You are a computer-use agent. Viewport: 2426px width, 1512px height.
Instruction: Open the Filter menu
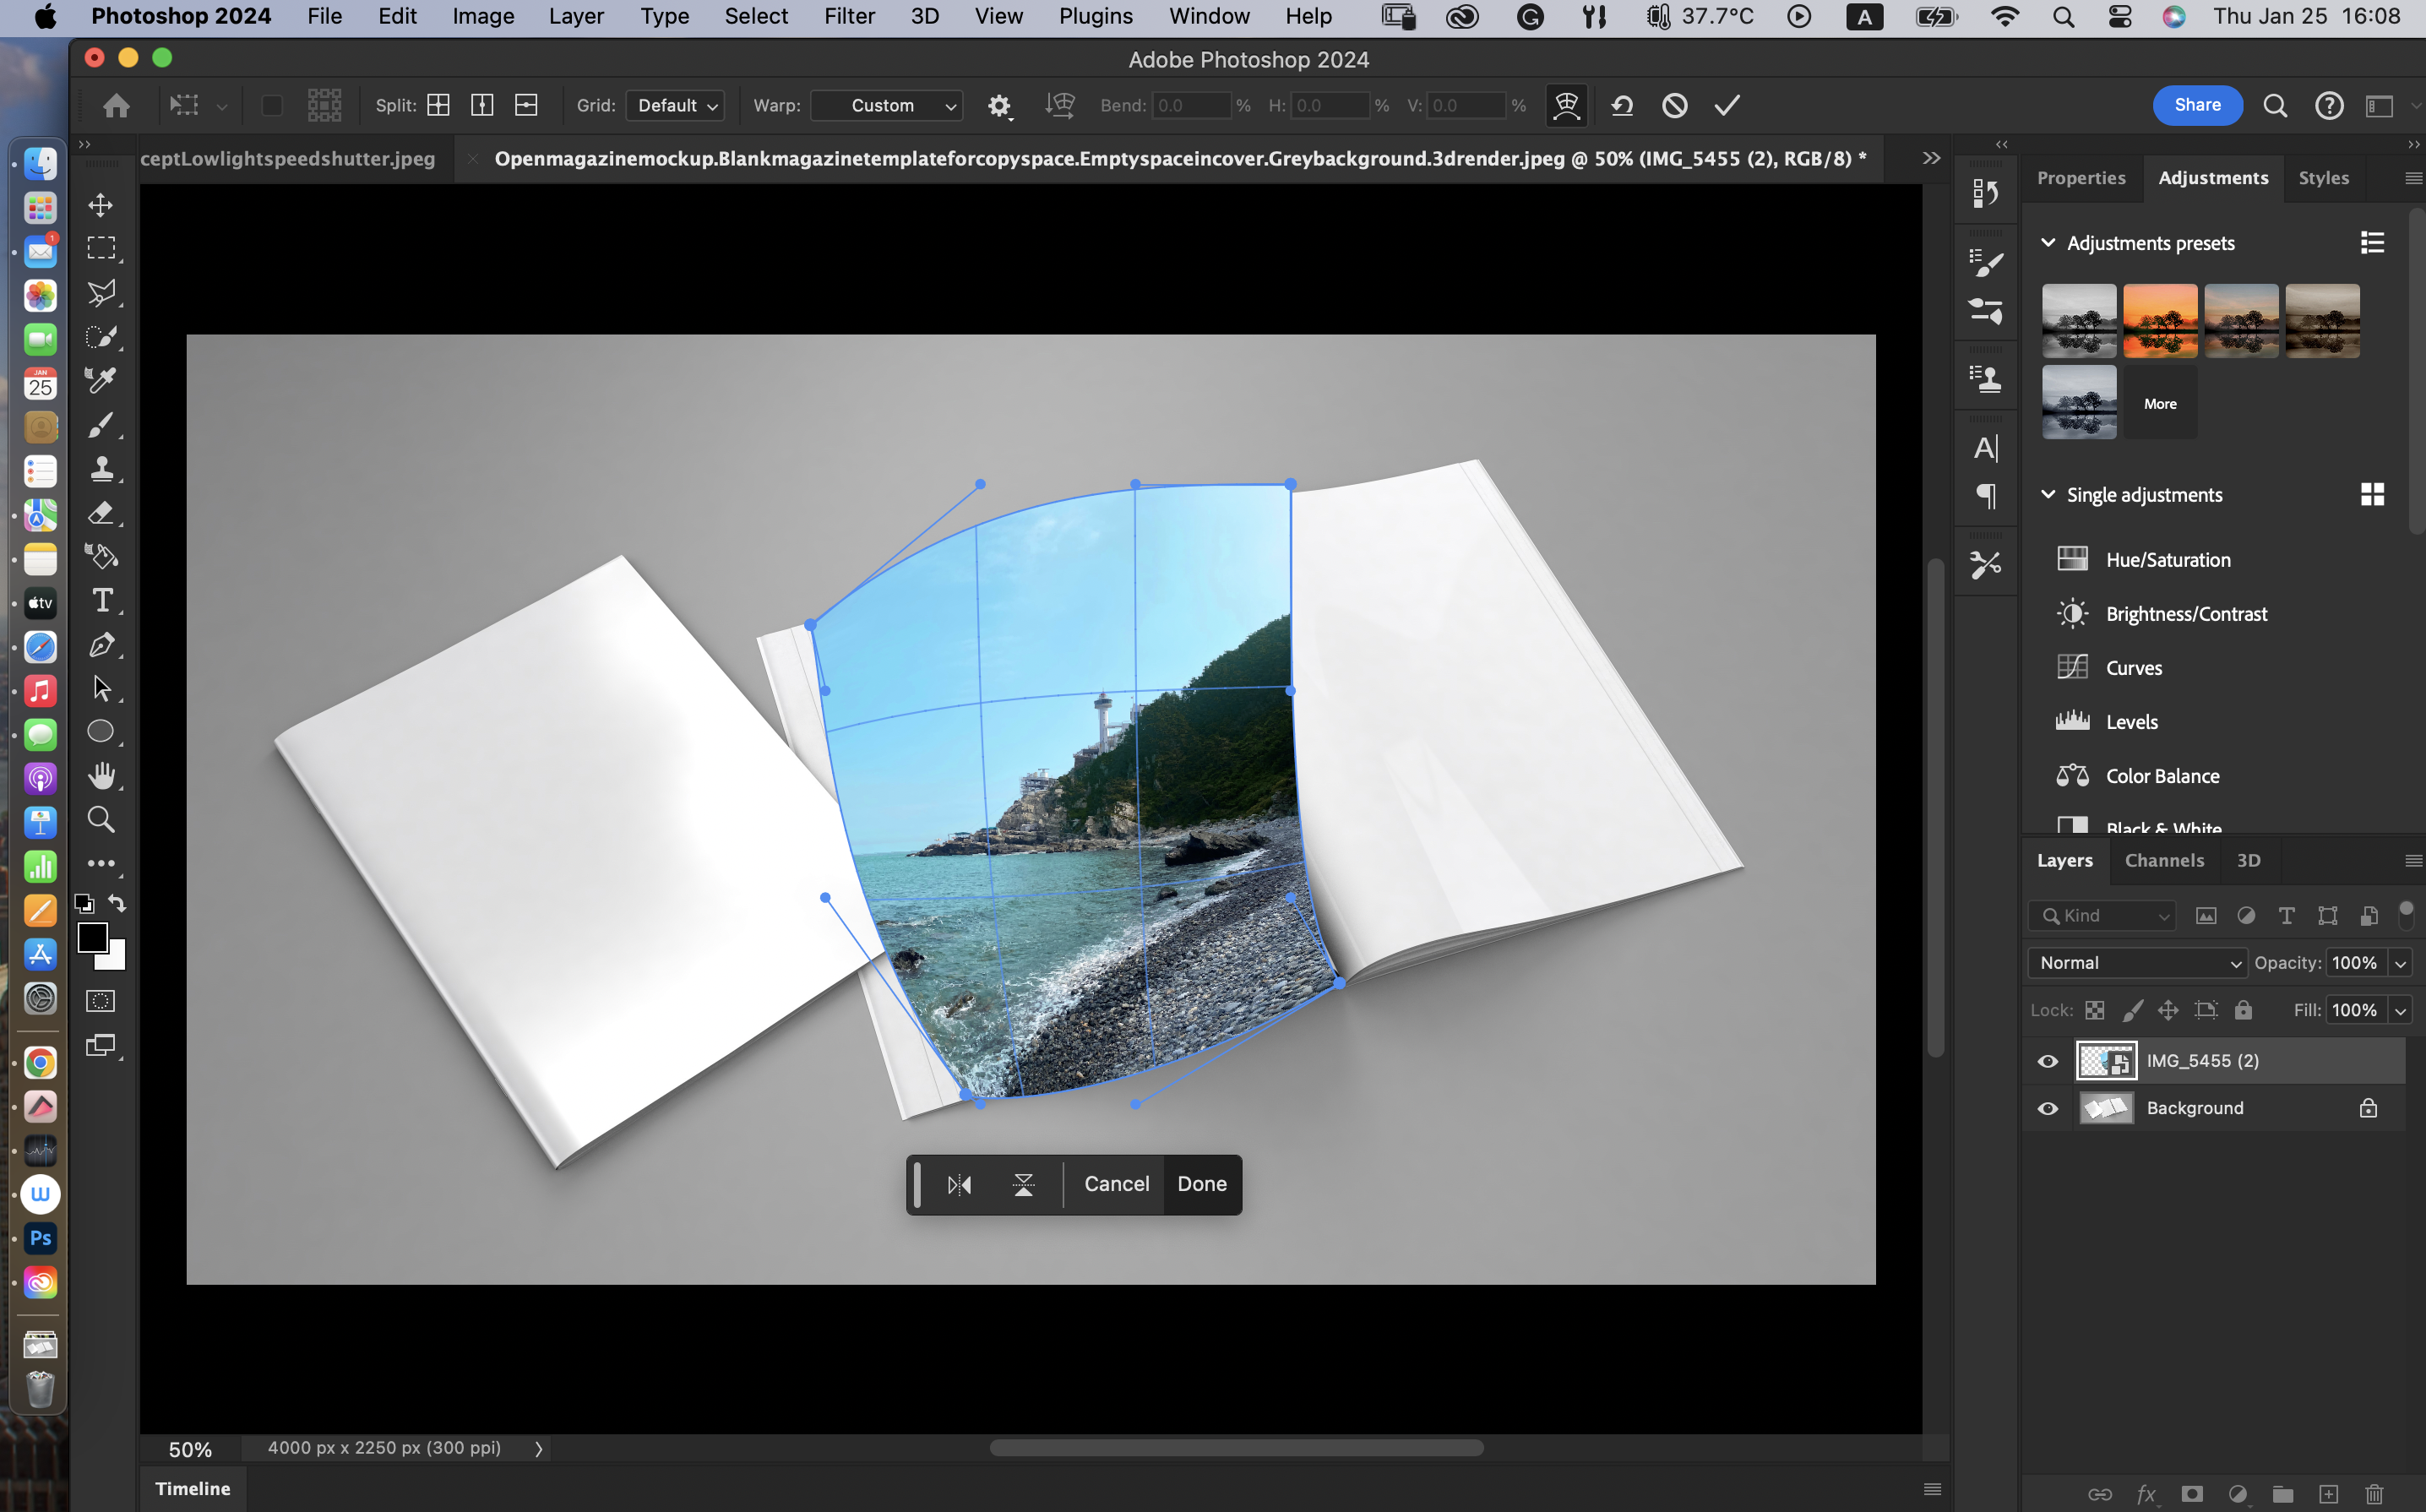point(848,16)
